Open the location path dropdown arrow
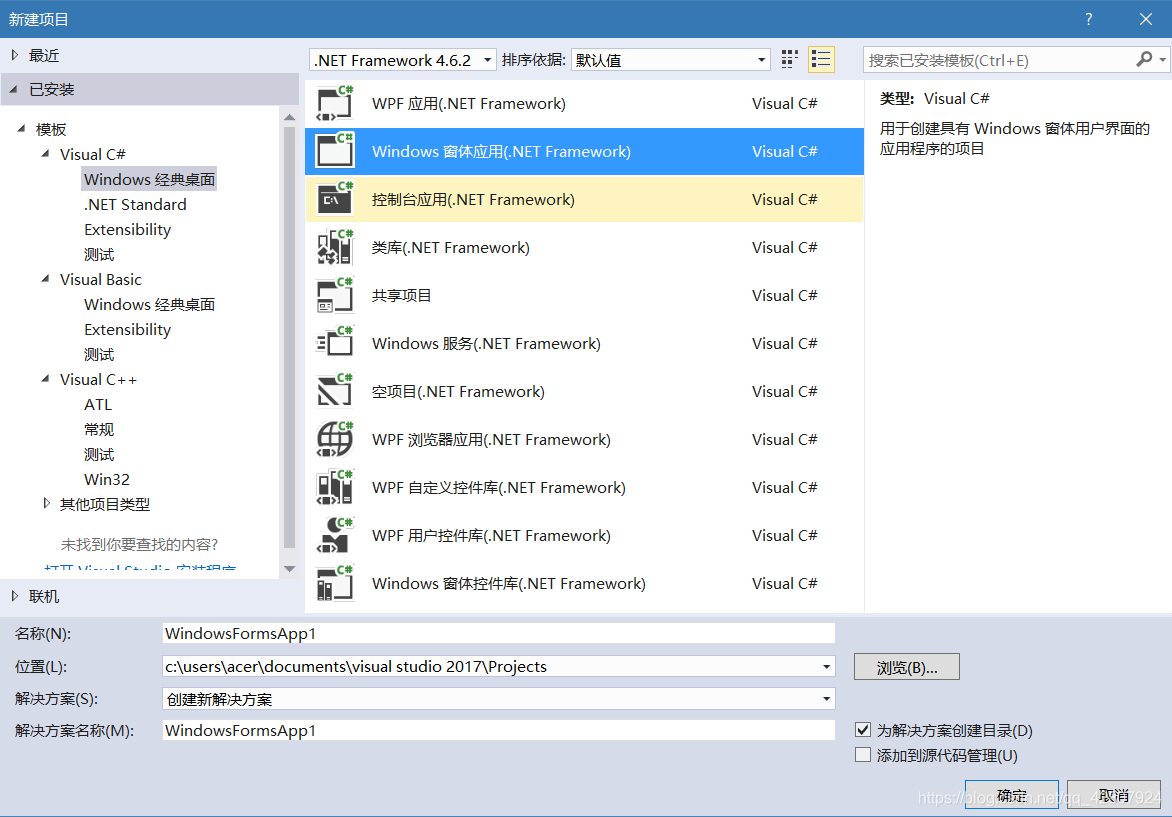This screenshot has height=817, width=1172. tap(826, 667)
